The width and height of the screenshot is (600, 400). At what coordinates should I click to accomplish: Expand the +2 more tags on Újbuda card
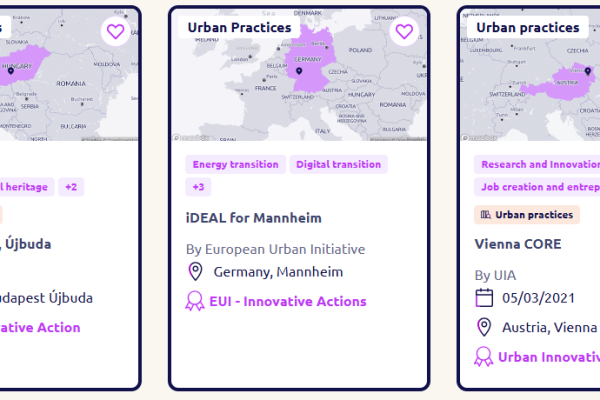point(71,187)
